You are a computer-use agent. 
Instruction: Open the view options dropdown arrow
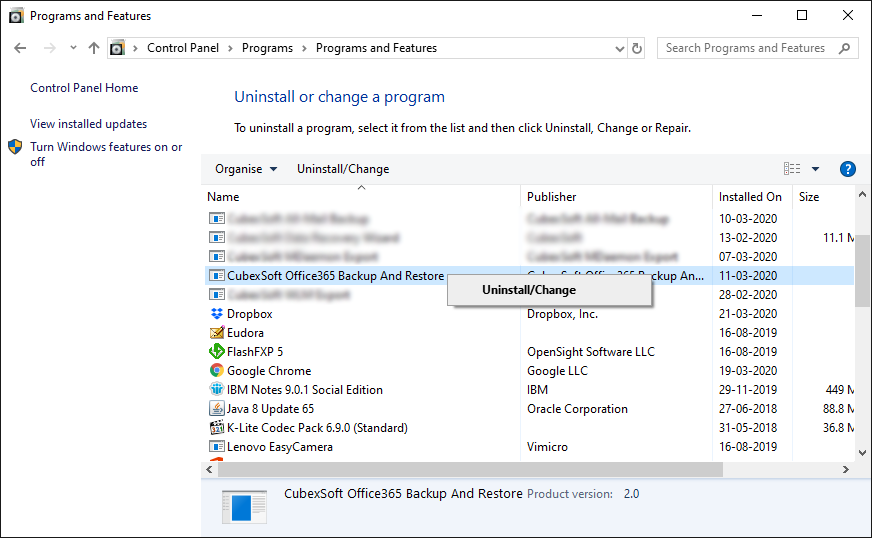coord(815,169)
